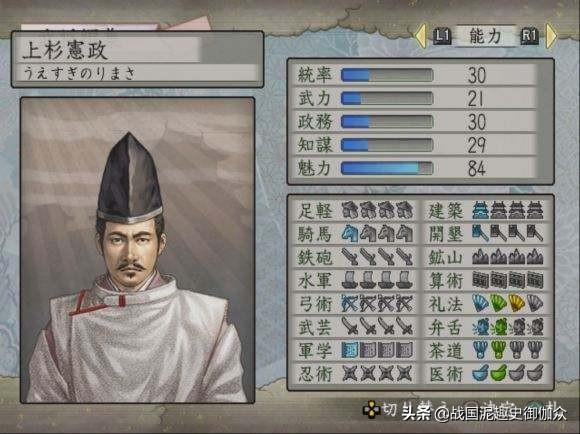Select the green tea whisk icon for 茶道

[499, 350]
